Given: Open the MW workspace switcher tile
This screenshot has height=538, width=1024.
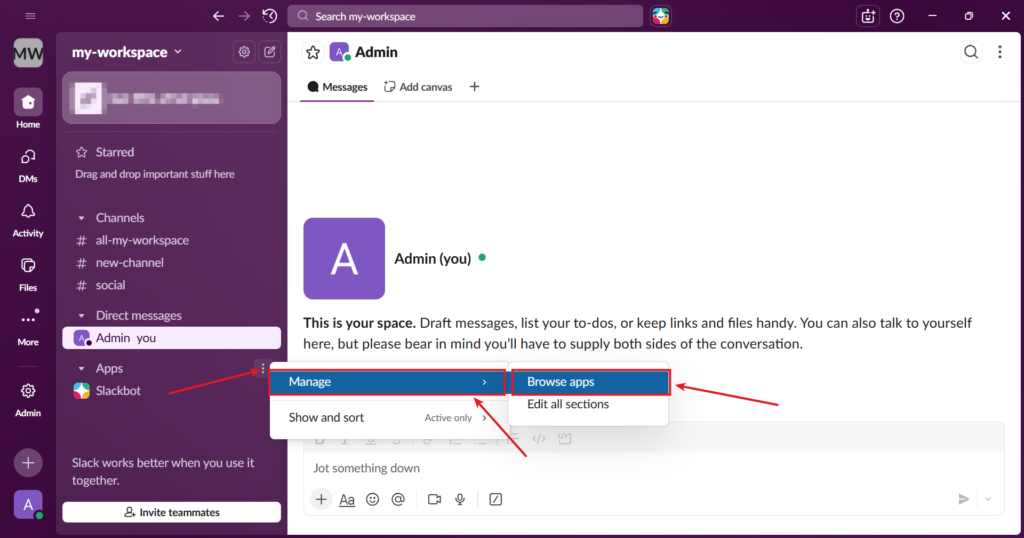Looking at the screenshot, I should click(x=28, y=53).
